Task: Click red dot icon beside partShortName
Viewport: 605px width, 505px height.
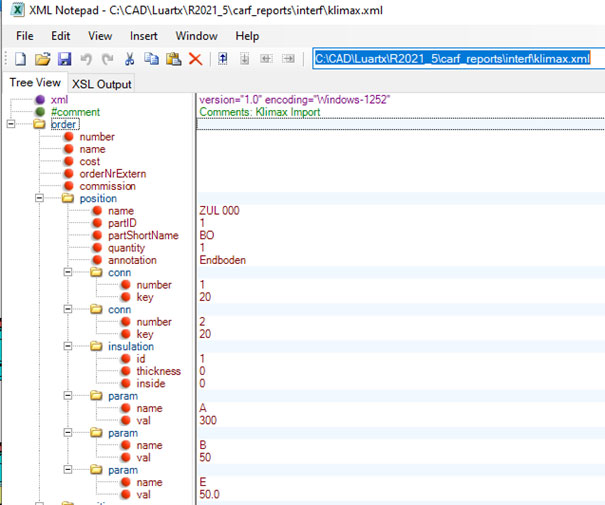Action: [97, 235]
